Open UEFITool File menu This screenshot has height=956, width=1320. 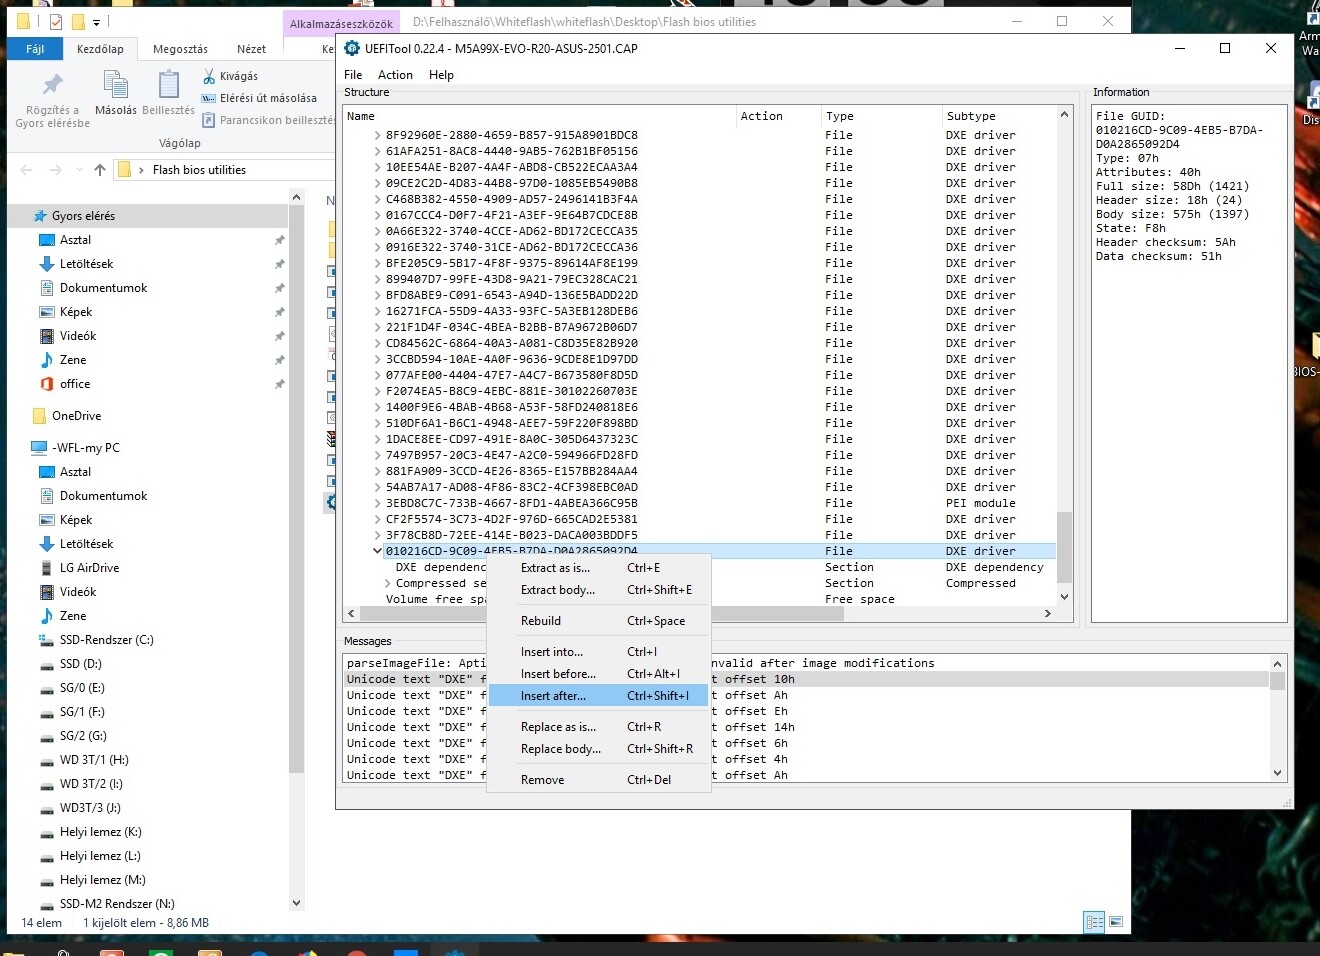click(353, 75)
